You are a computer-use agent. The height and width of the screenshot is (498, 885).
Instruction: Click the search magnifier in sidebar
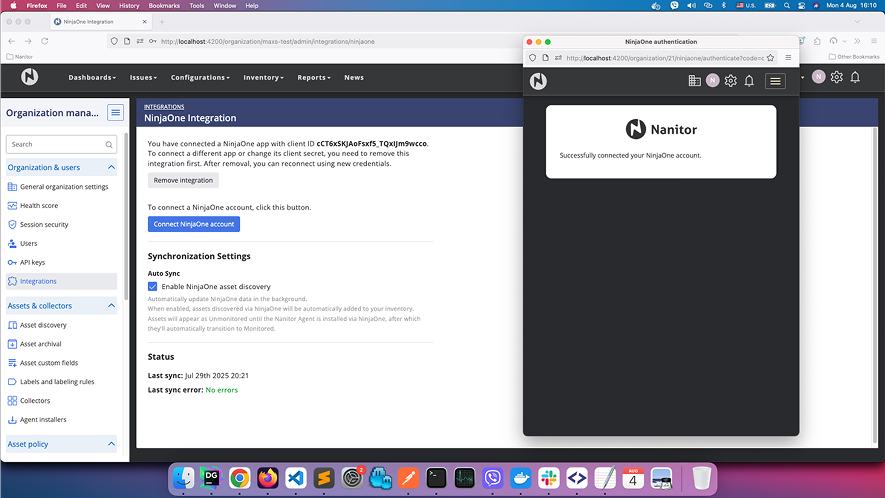(110, 144)
